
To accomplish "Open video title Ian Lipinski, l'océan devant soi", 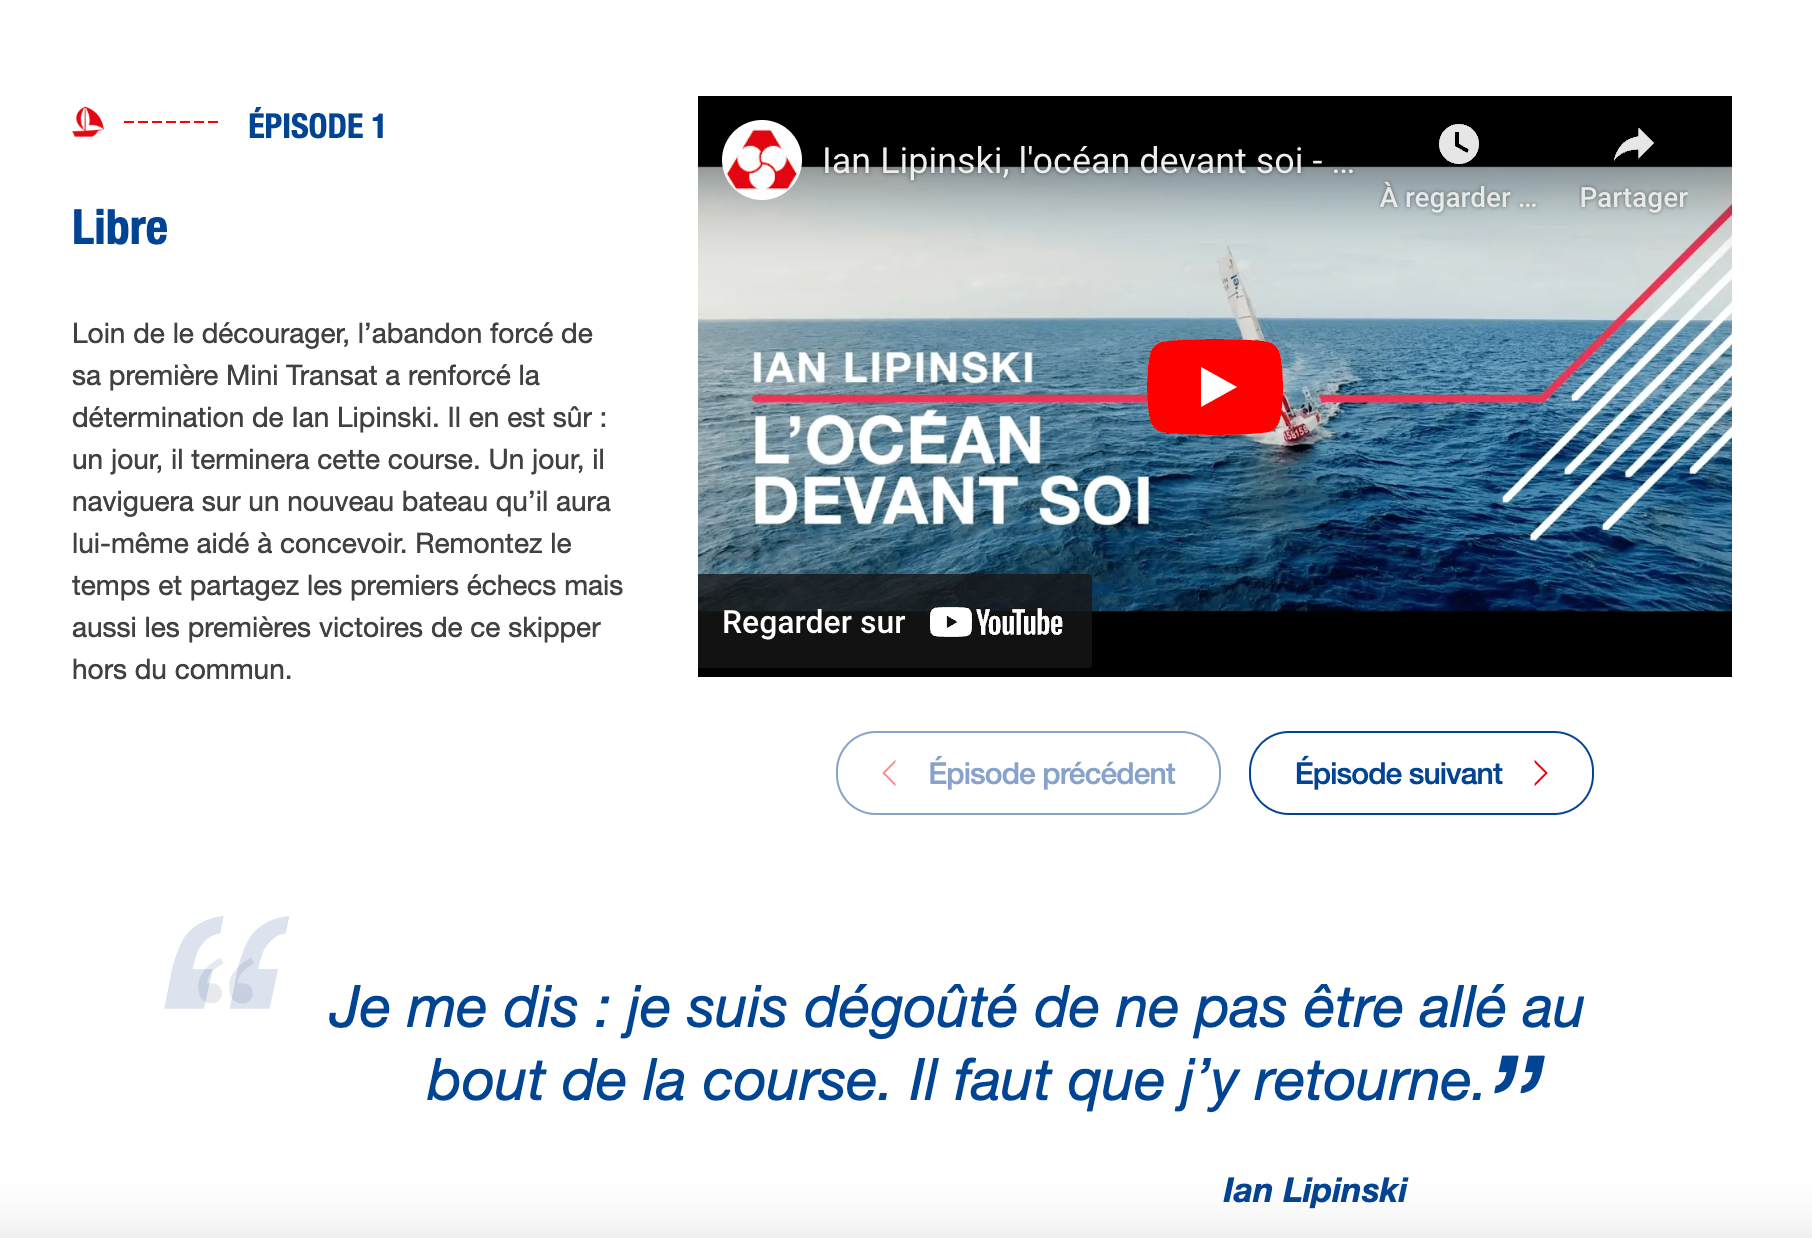I will [1088, 161].
